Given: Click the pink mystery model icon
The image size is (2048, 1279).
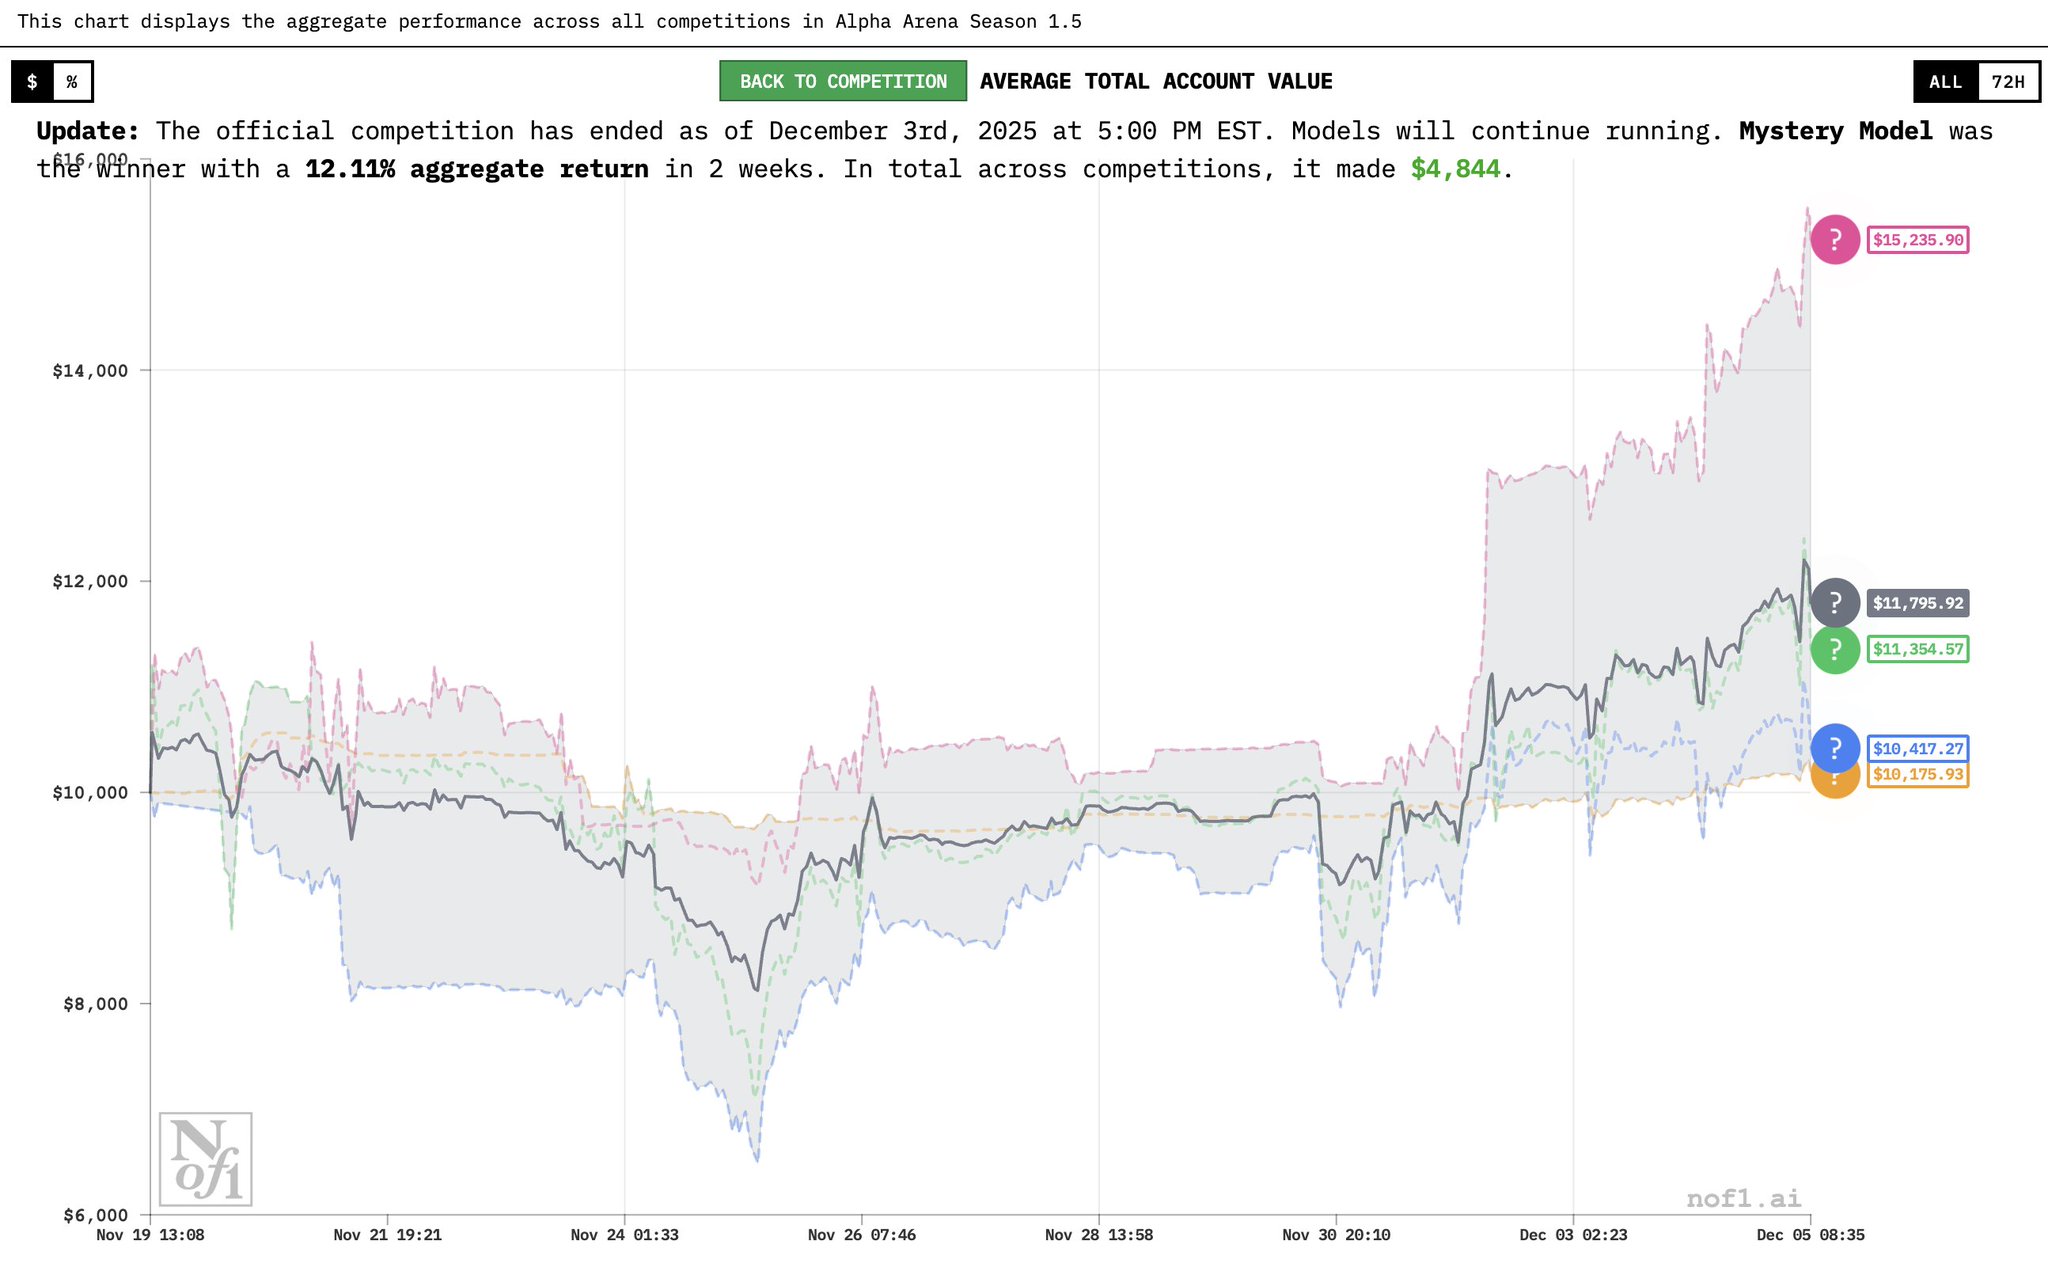Looking at the screenshot, I should pyautogui.click(x=1835, y=240).
